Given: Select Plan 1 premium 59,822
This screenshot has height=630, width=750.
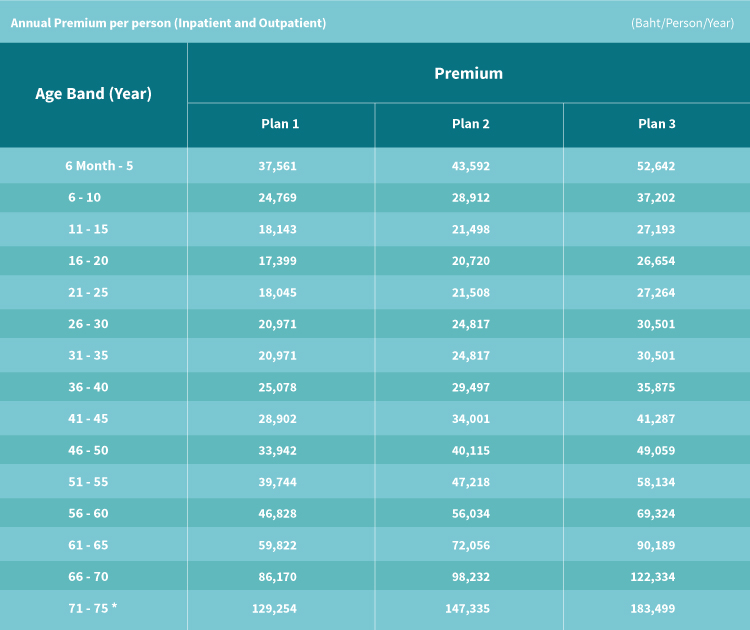Looking at the screenshot, I should click(x=277, y=545).
